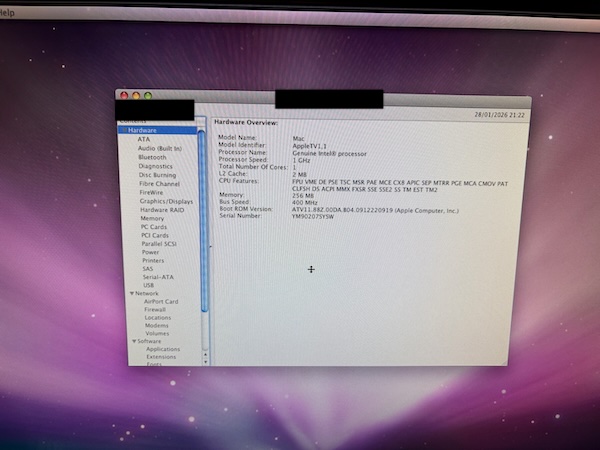Click the L2 Cache value 2 MB
600x450 pixels.
299,174
